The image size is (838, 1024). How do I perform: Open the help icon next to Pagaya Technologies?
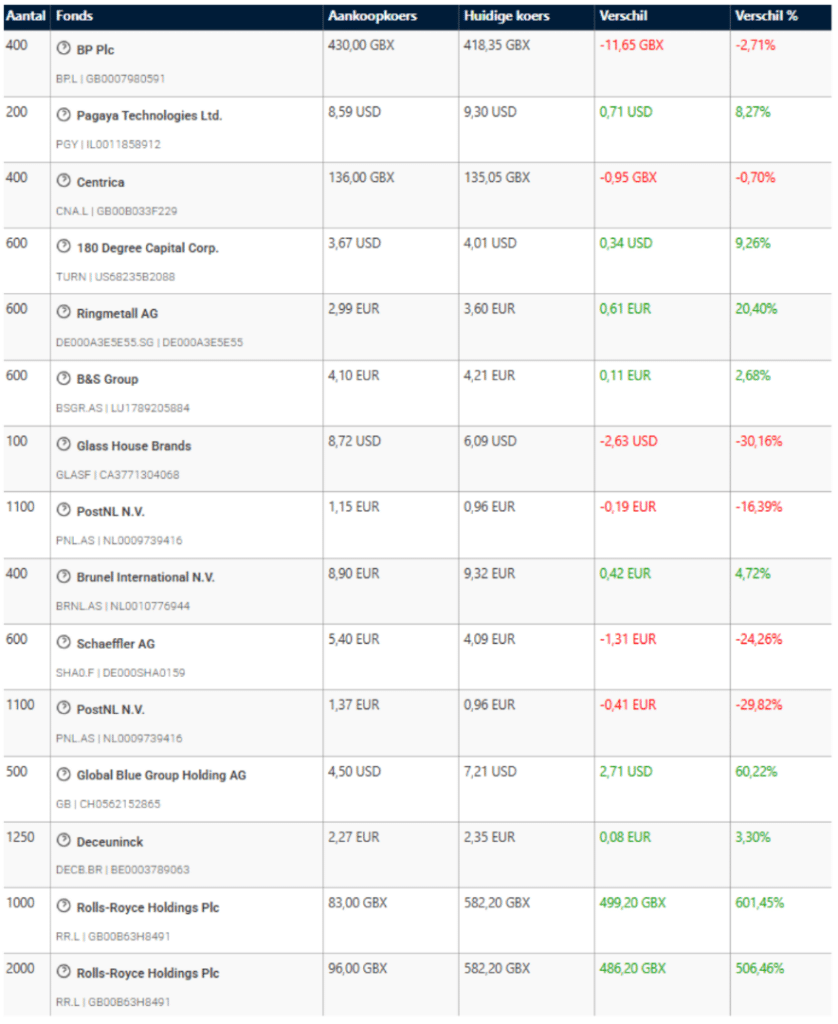tap(64, 115)
